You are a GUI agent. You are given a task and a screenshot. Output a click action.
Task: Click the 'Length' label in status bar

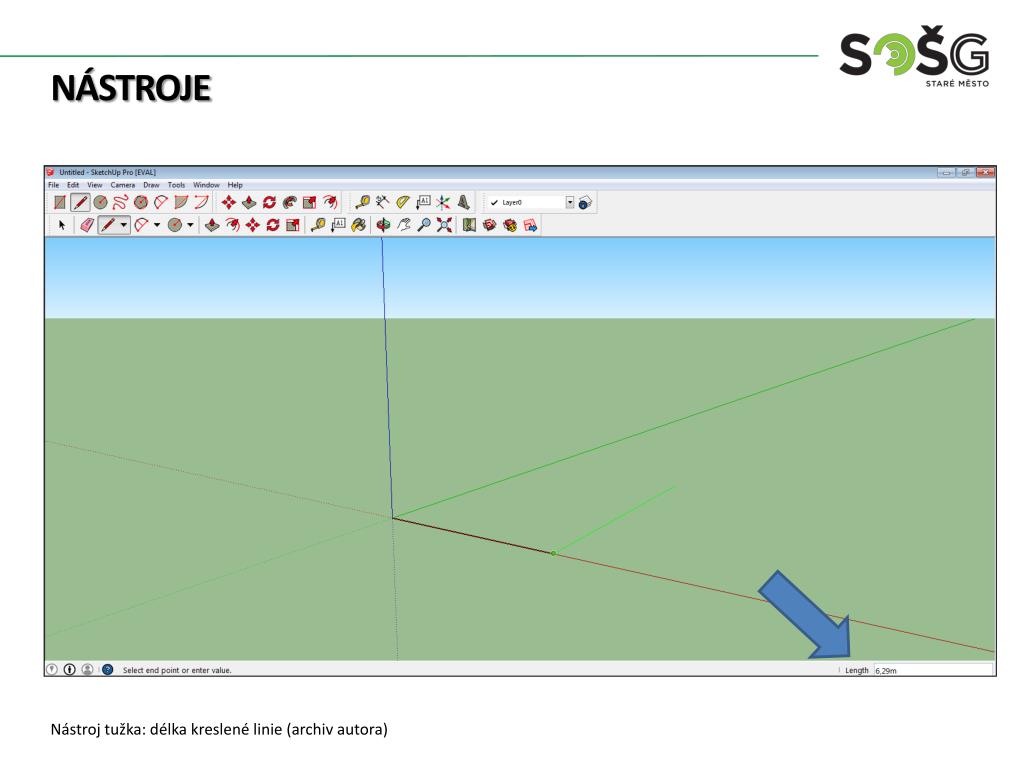857,670
